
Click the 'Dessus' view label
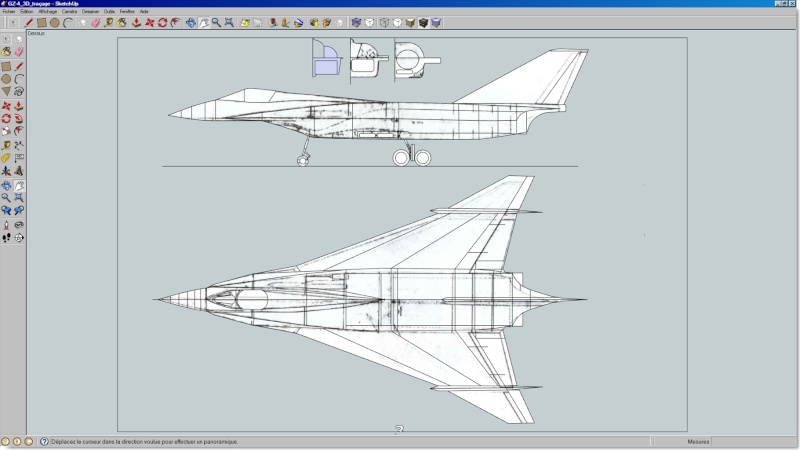36,33
